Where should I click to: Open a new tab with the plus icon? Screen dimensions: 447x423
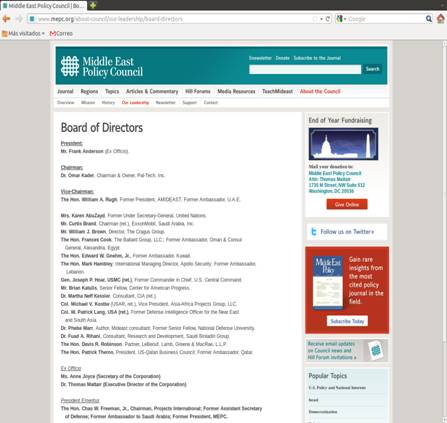pos(93,5)
